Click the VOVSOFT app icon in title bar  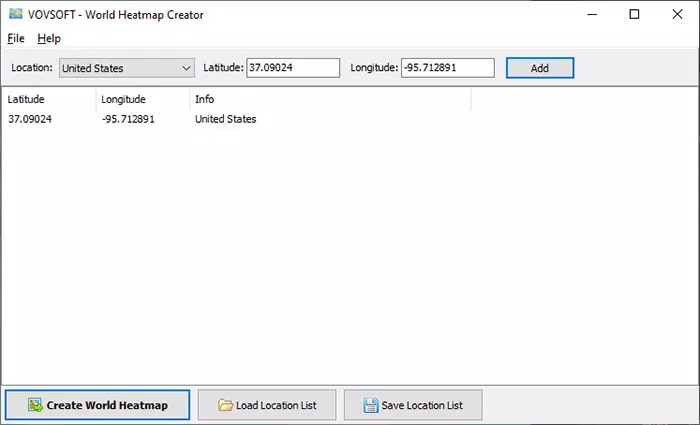(16, 14)
